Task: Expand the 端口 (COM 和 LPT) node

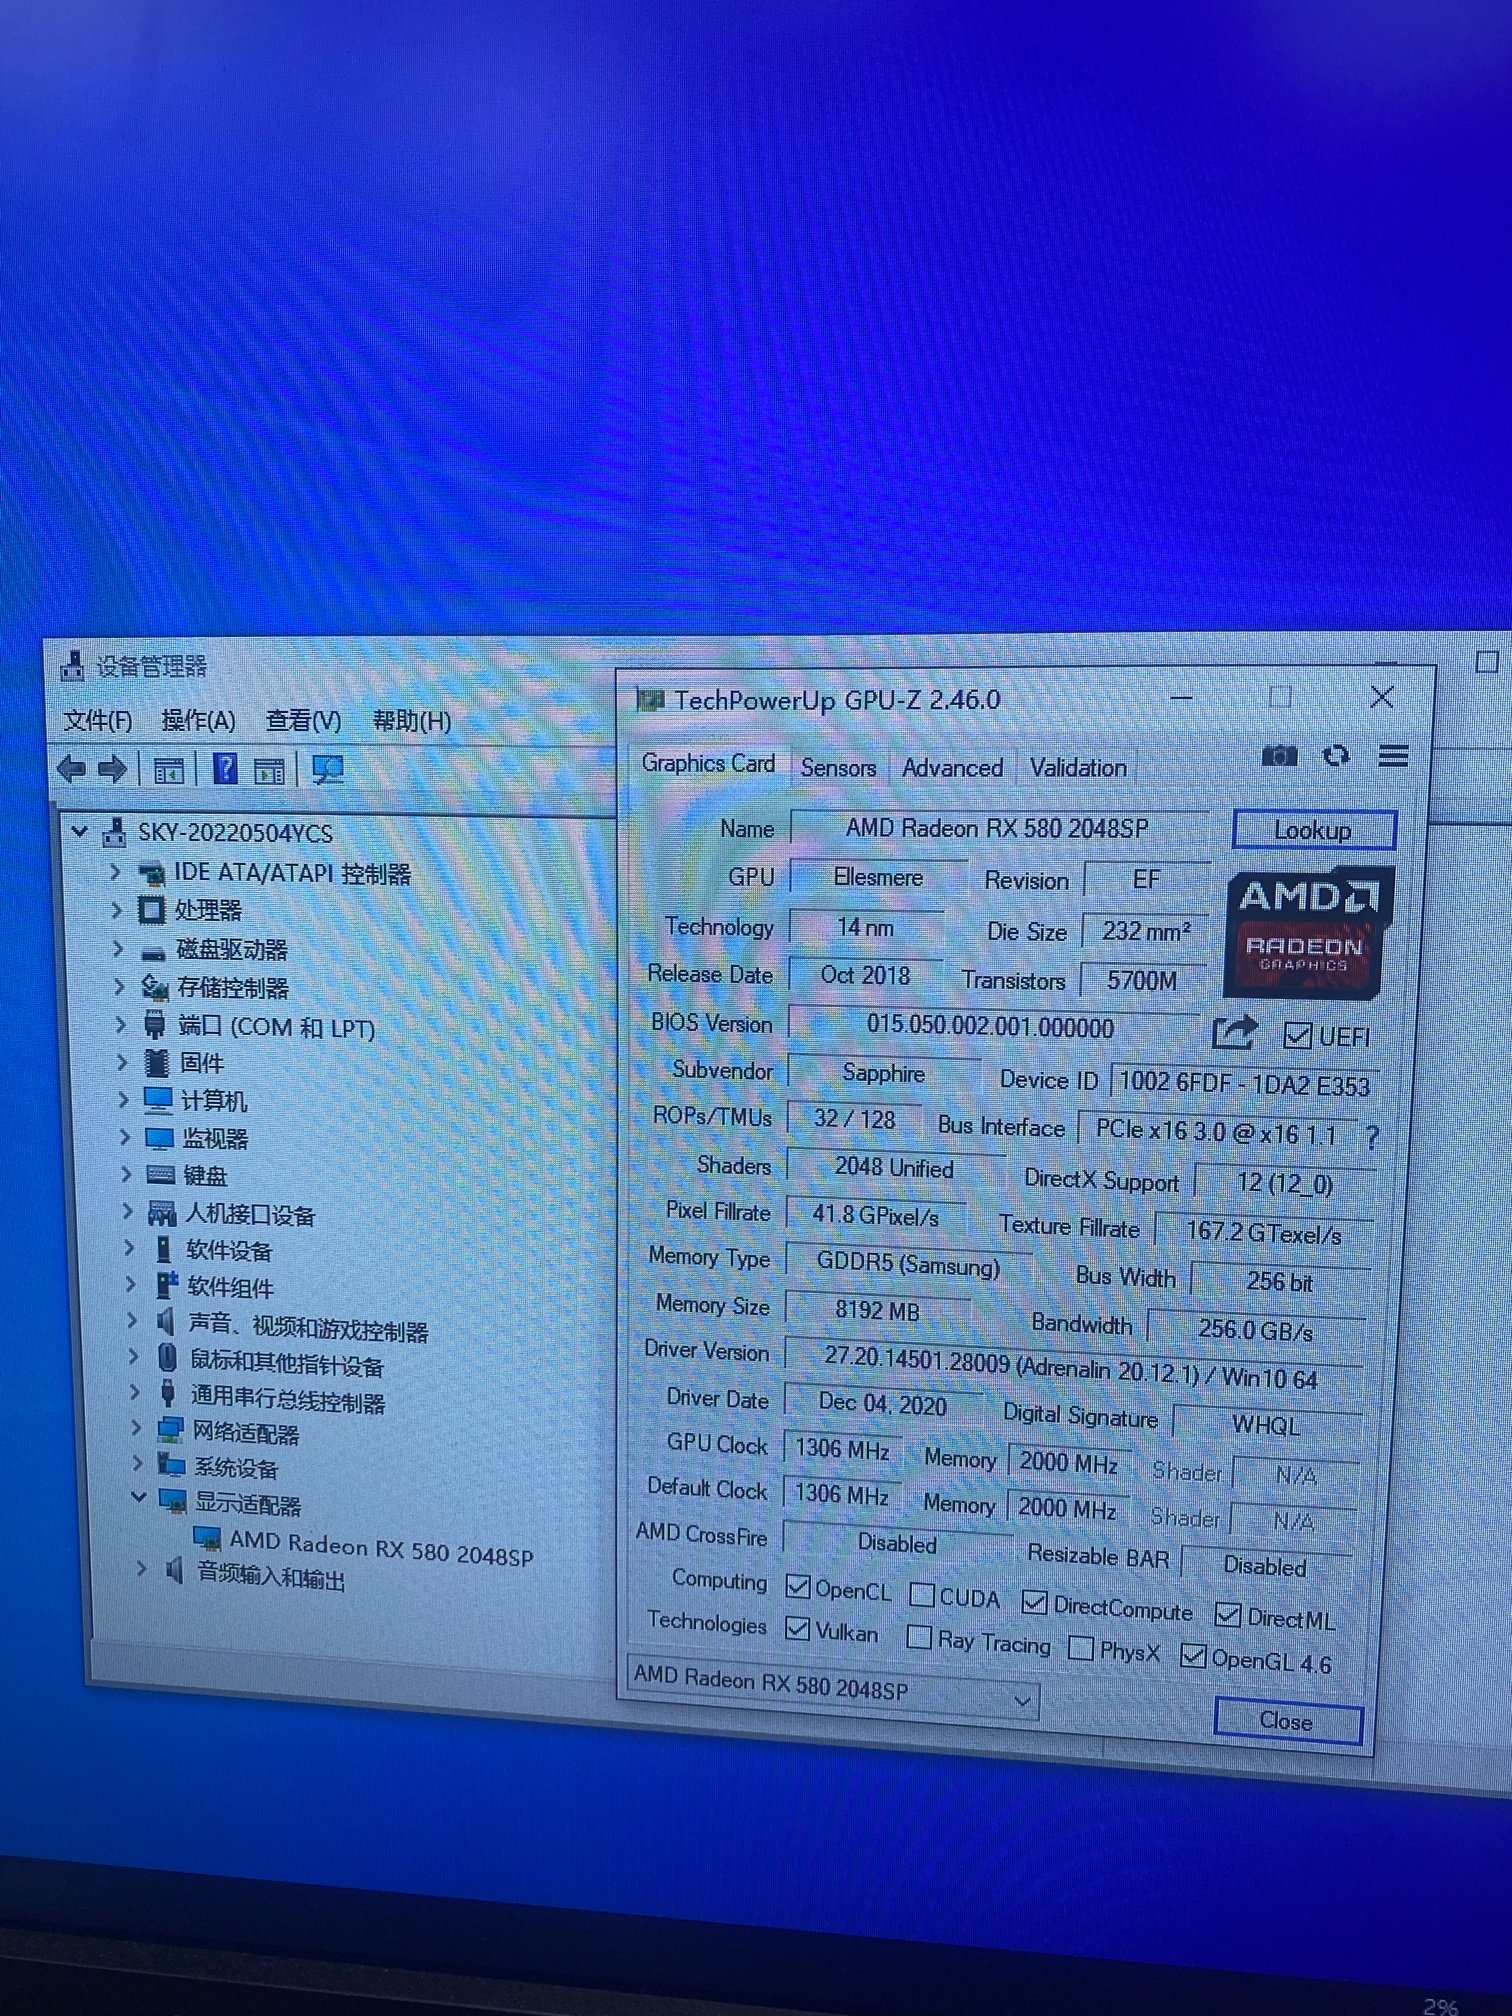Action: pos(120,1024)
